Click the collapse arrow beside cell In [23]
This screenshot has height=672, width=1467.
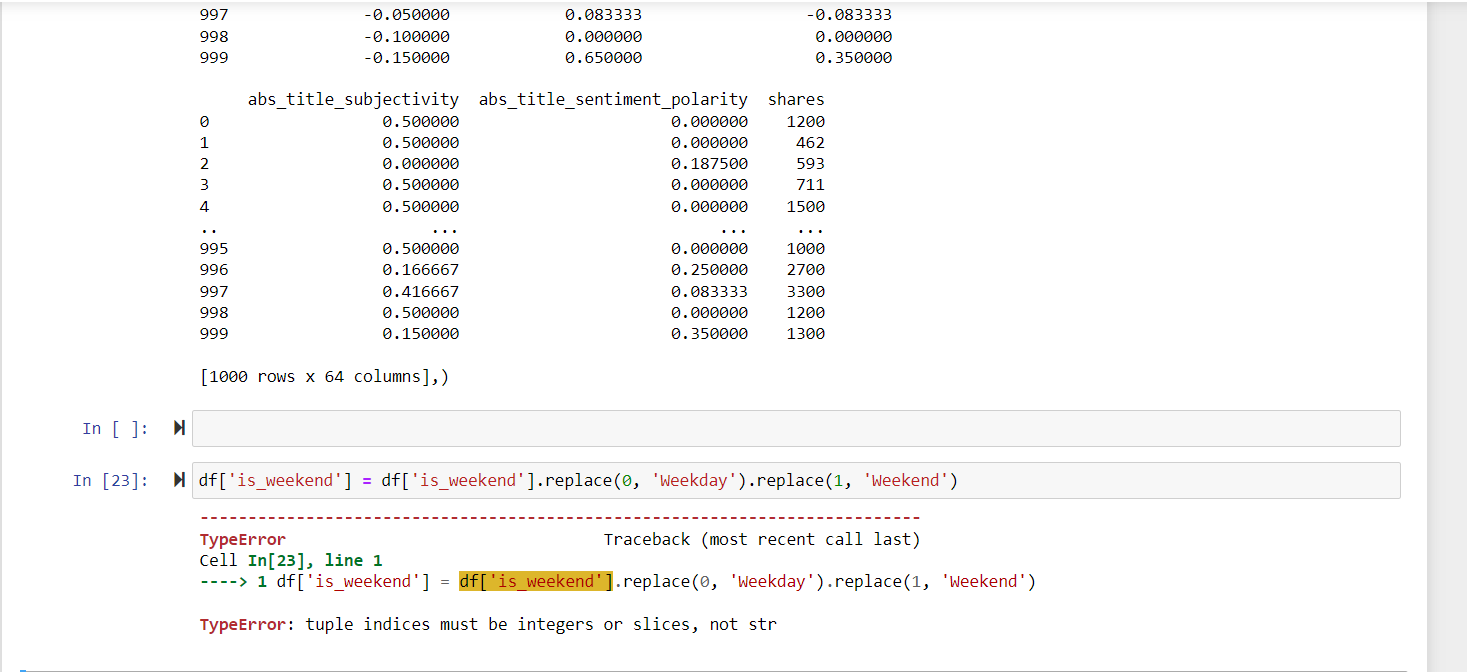coord(178,479)
